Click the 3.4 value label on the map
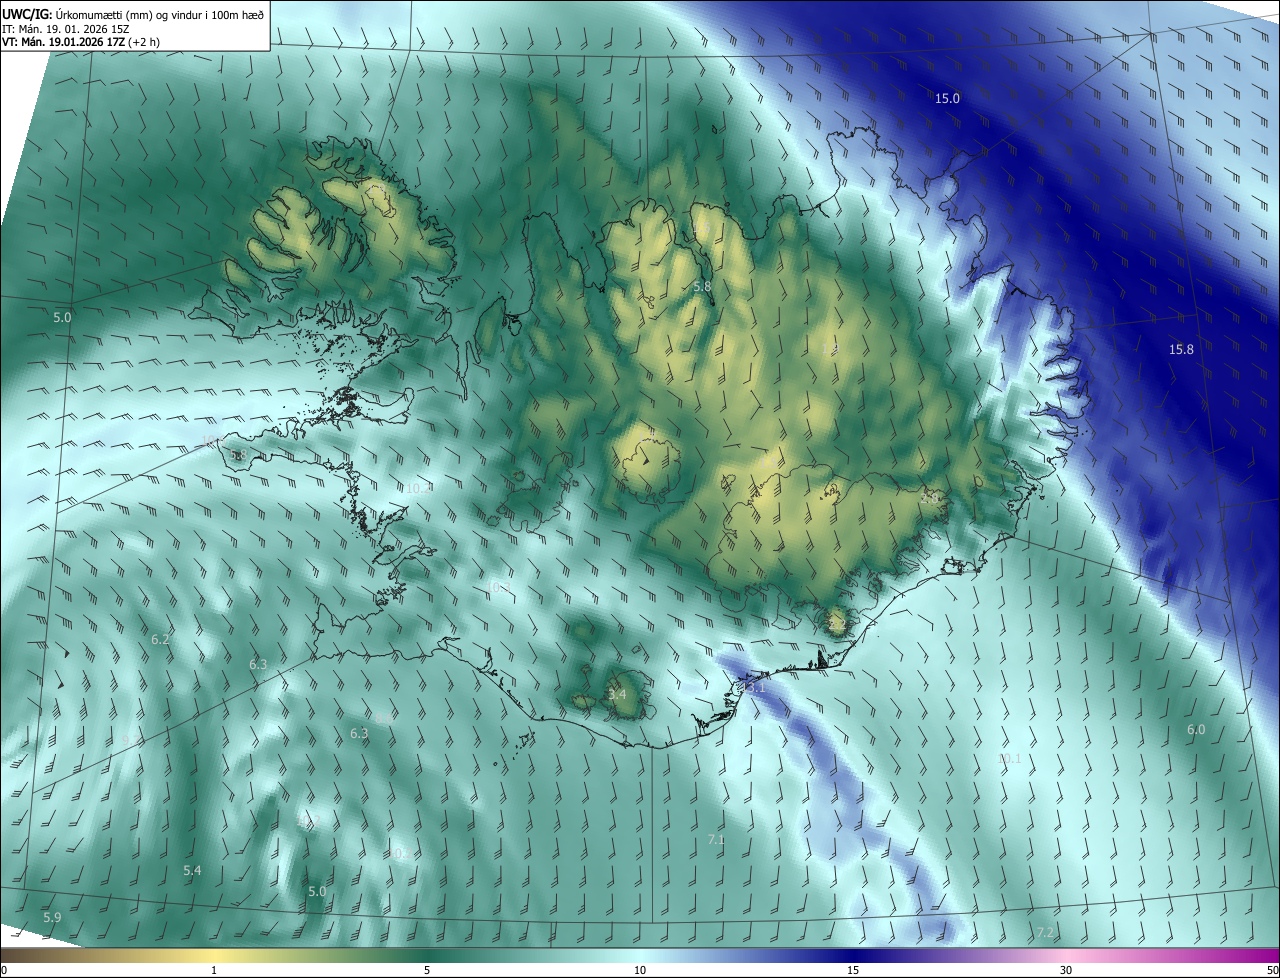This screenshot has width=1280, height=978. [617, 694]
